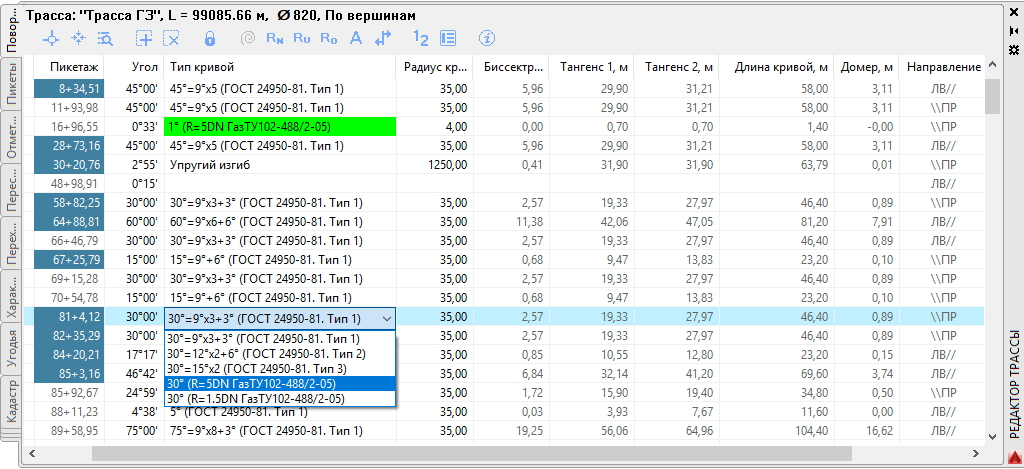Click the Rn radius toolbar icon

pos(275,38)
